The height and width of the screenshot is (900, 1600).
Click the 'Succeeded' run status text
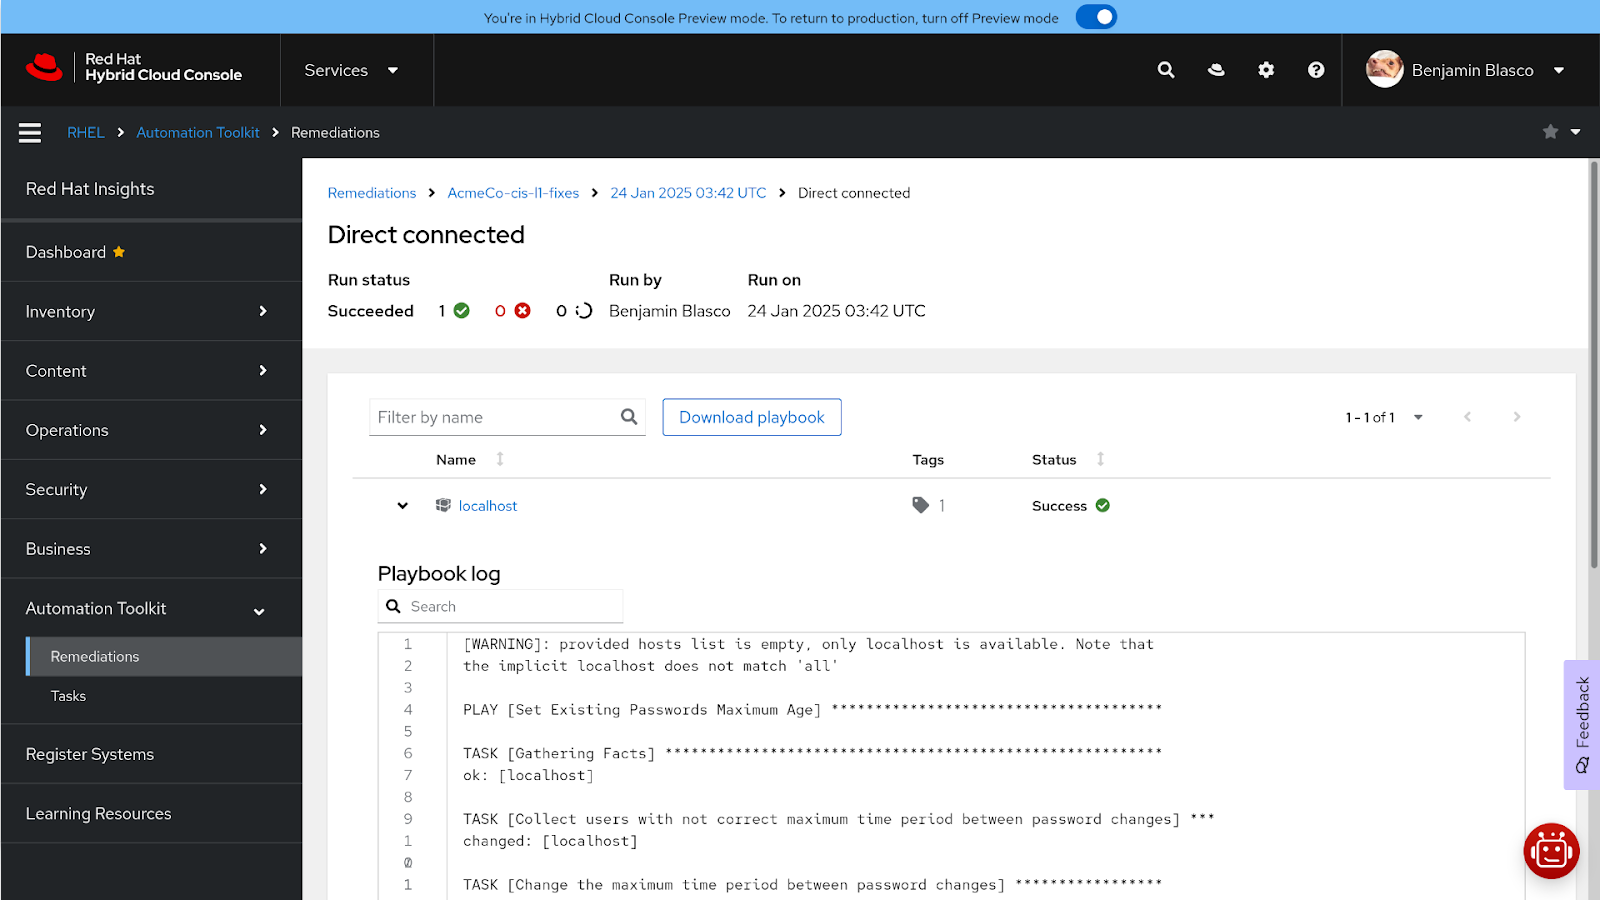(371, 311)
